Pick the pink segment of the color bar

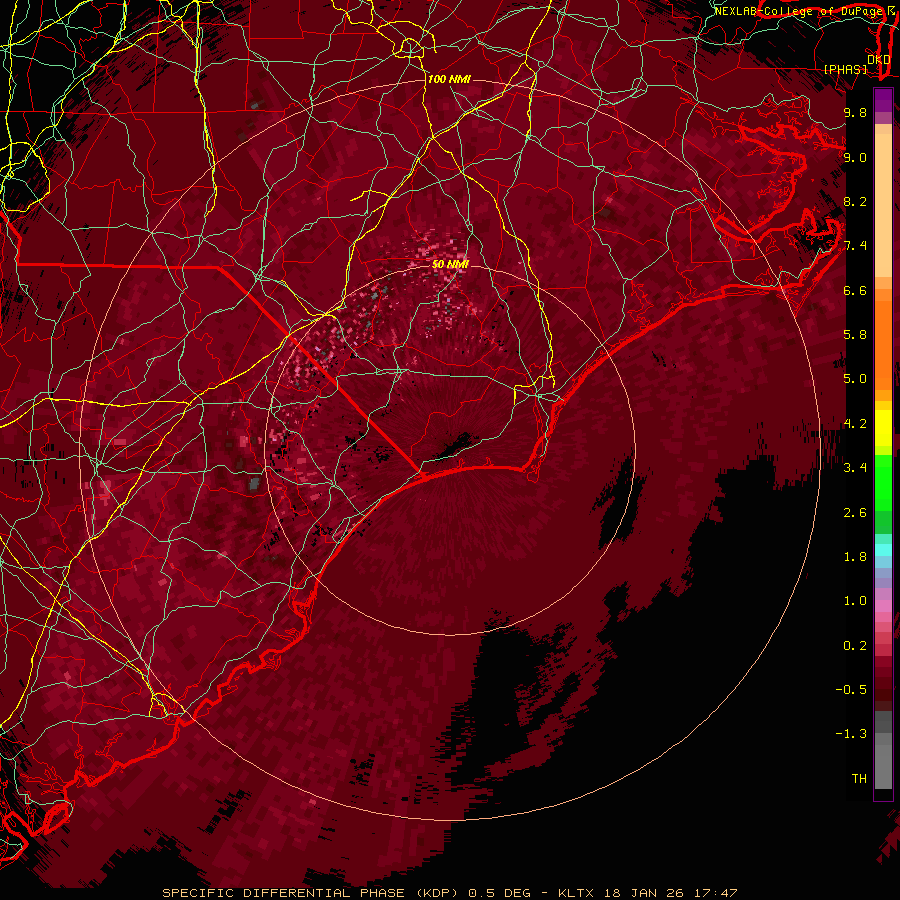[883, 606]
